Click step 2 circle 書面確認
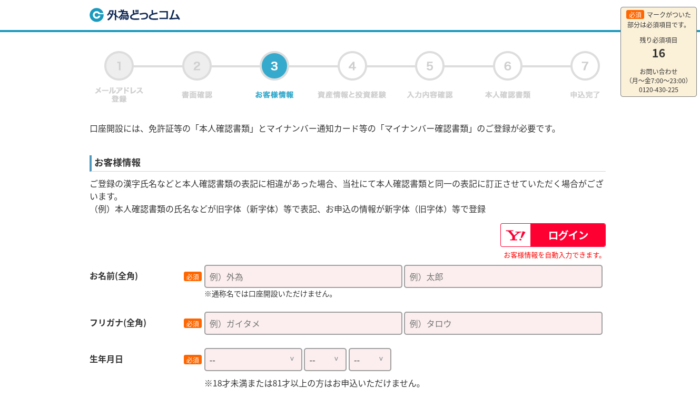The height and width of the screenshot is (398, 700). click(x=196, y=66)
